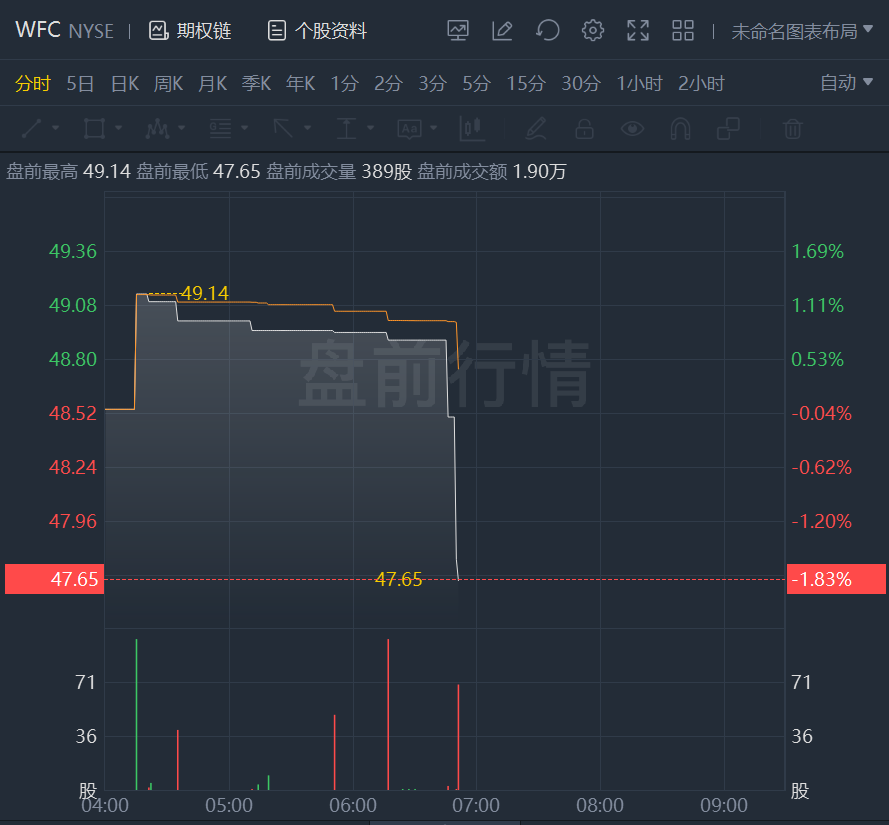The width and height of the screenshot is (889, 825).
Task: Open 个股资料 stock profile
Action: pos(317,31)
